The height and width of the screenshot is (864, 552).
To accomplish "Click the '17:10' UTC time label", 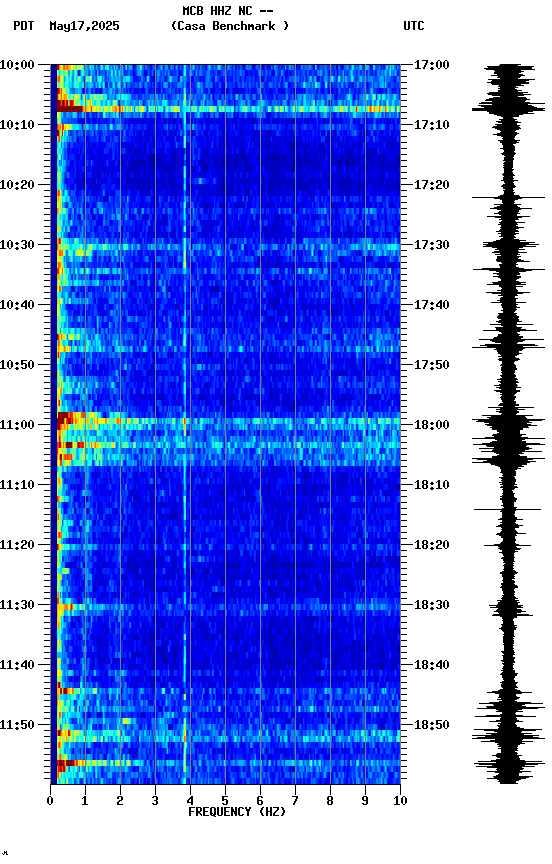I will point(431,125).
